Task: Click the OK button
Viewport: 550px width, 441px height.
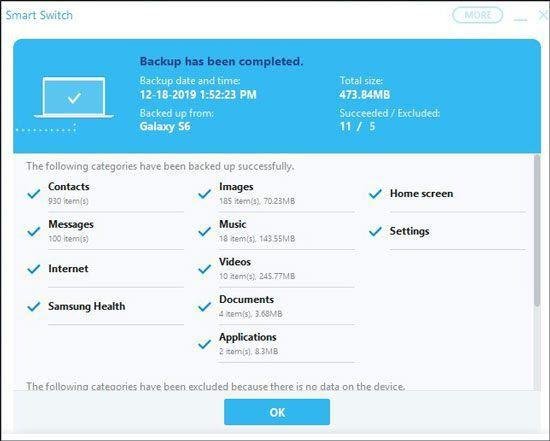Action: click(277, 412)
